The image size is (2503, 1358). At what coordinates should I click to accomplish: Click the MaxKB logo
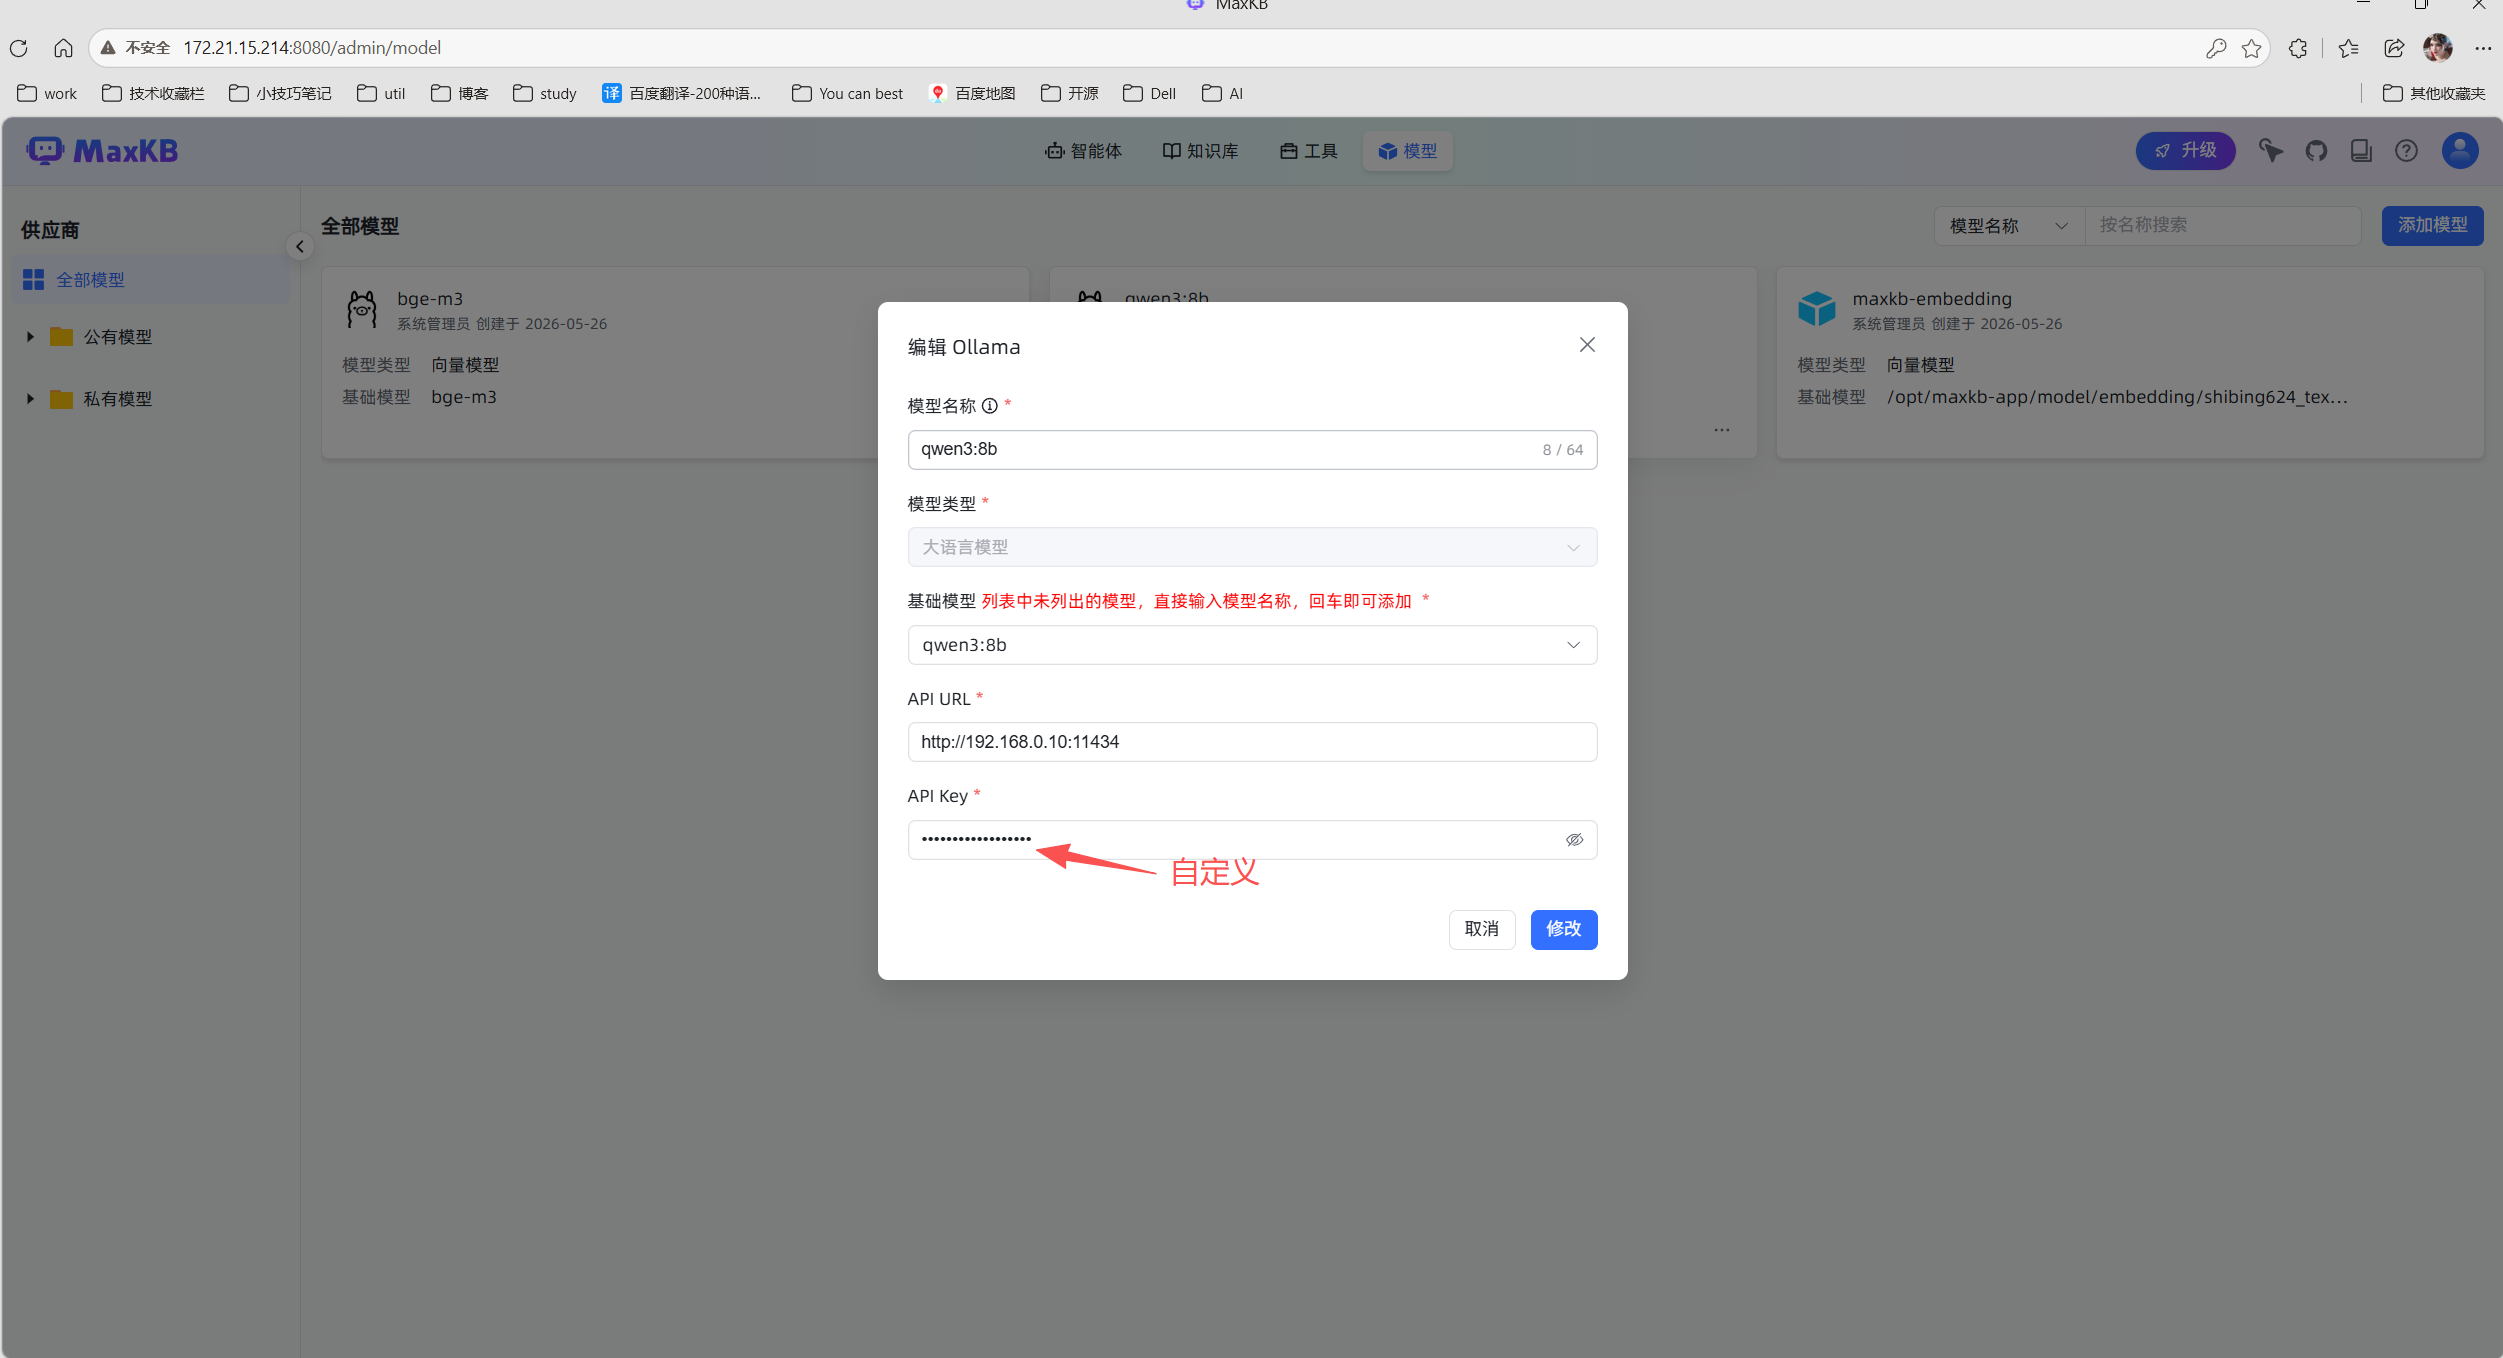102,151
